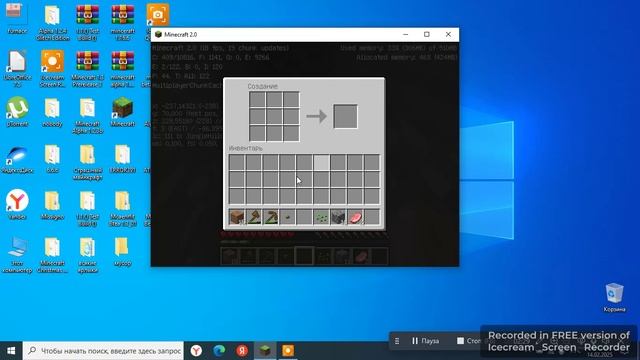Select the Minecraft Christmas folder on desktop
This screenshot has height=360, width=640.
tap(52, 255)
